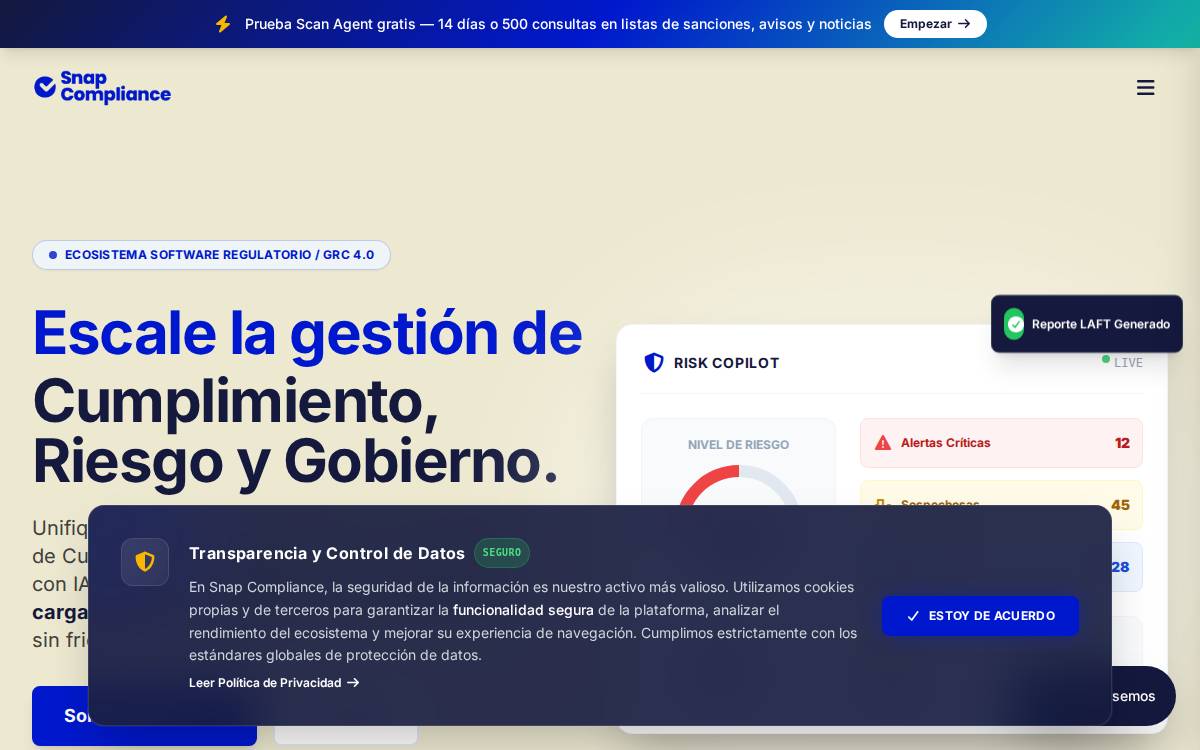
Task: Click the shield icon in cookie banner
Action: 145,562
